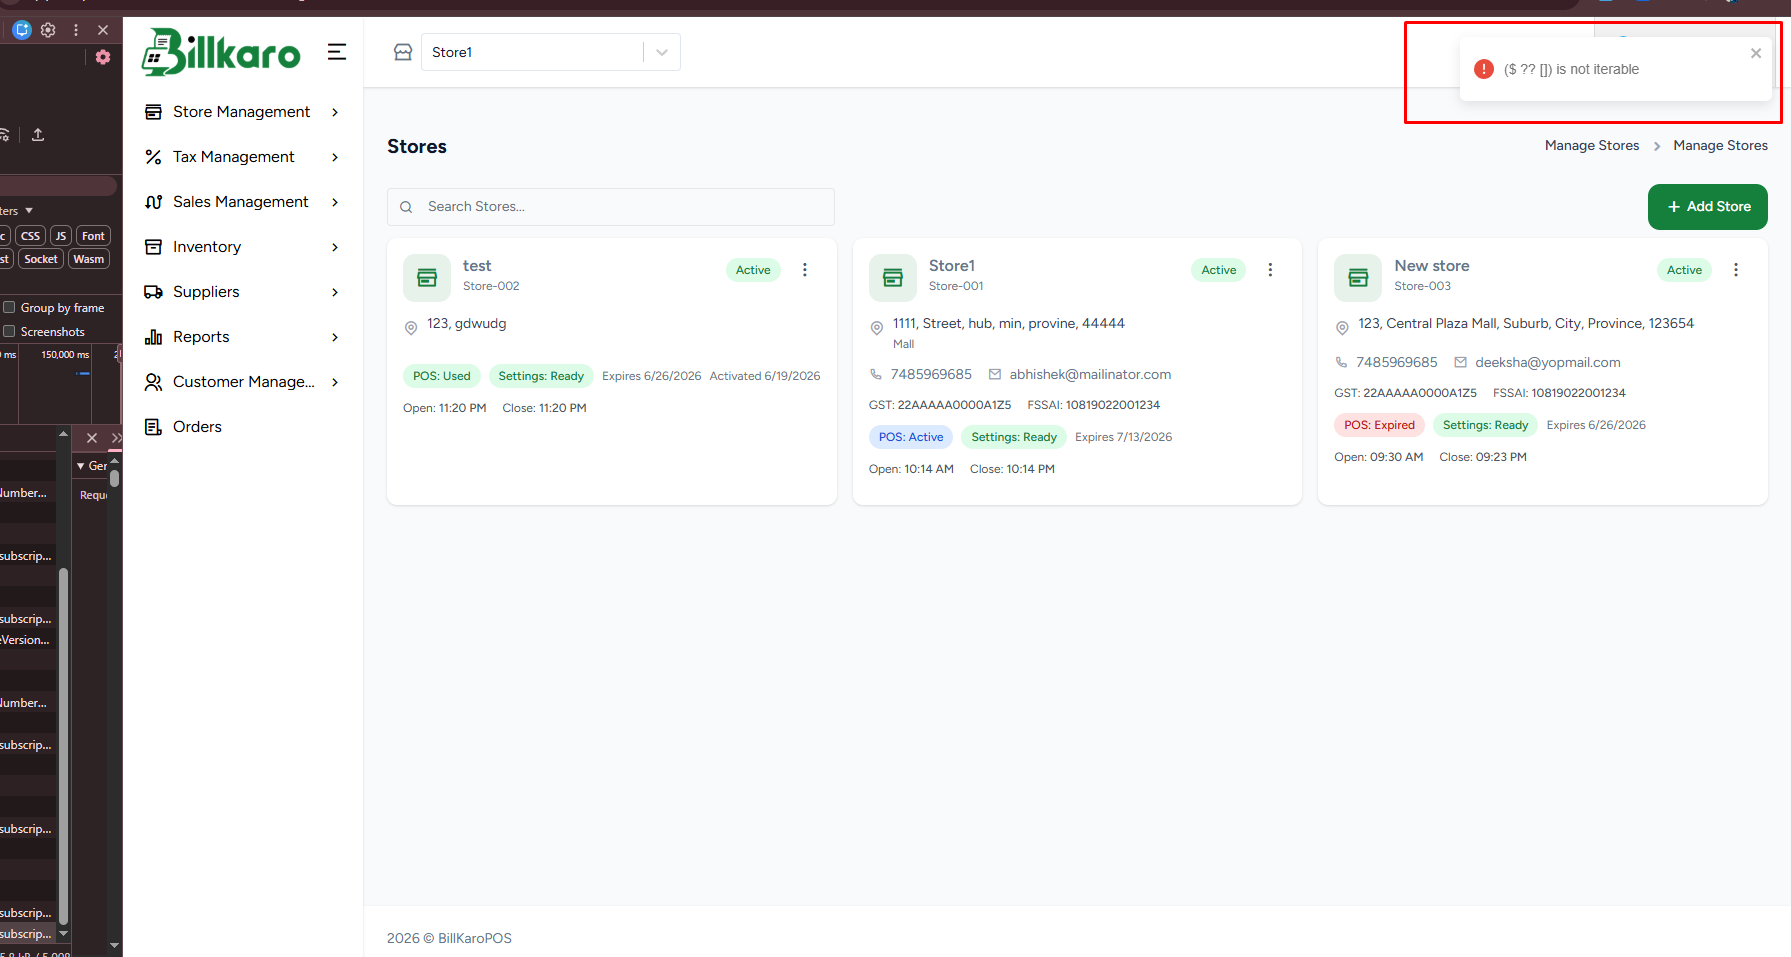
Task: Open the Inventory menu
Action: coord(242,247)
